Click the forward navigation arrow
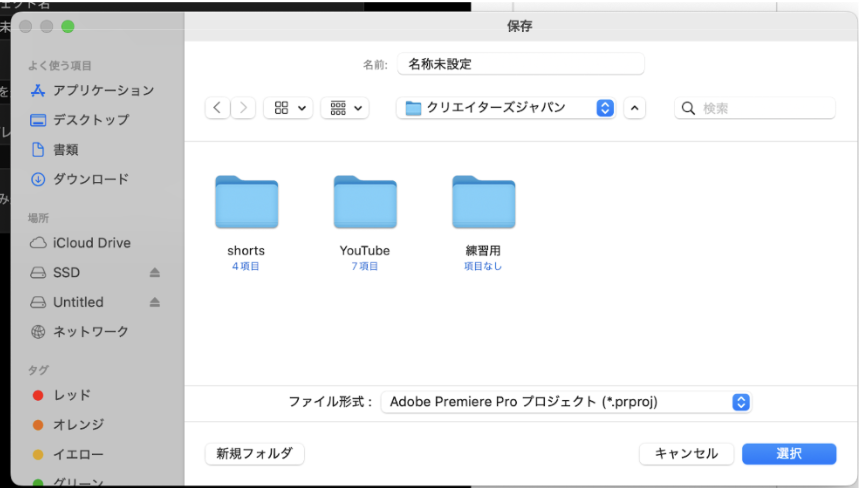The height and width of the screenshot is (488, 860). [243, 108]
